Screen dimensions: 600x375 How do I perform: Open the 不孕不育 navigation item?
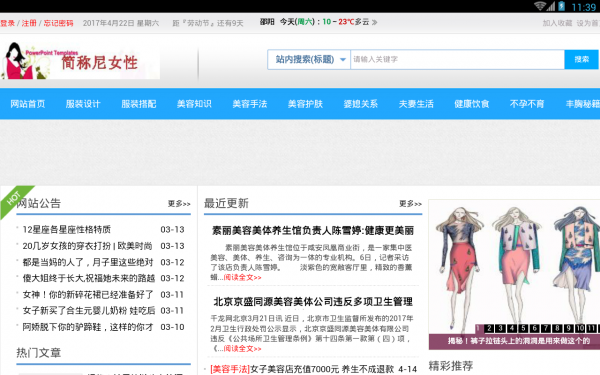tap(527, 104)
